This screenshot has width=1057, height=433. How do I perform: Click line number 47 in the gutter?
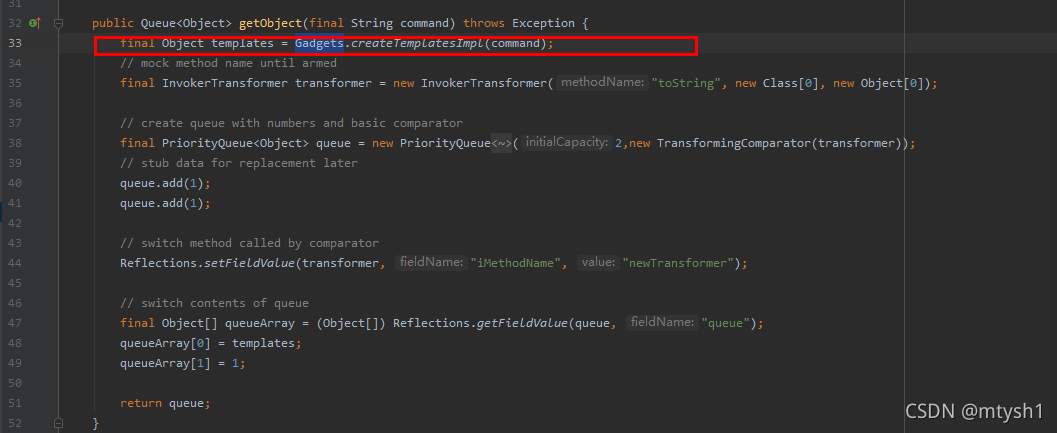[15, 323]
